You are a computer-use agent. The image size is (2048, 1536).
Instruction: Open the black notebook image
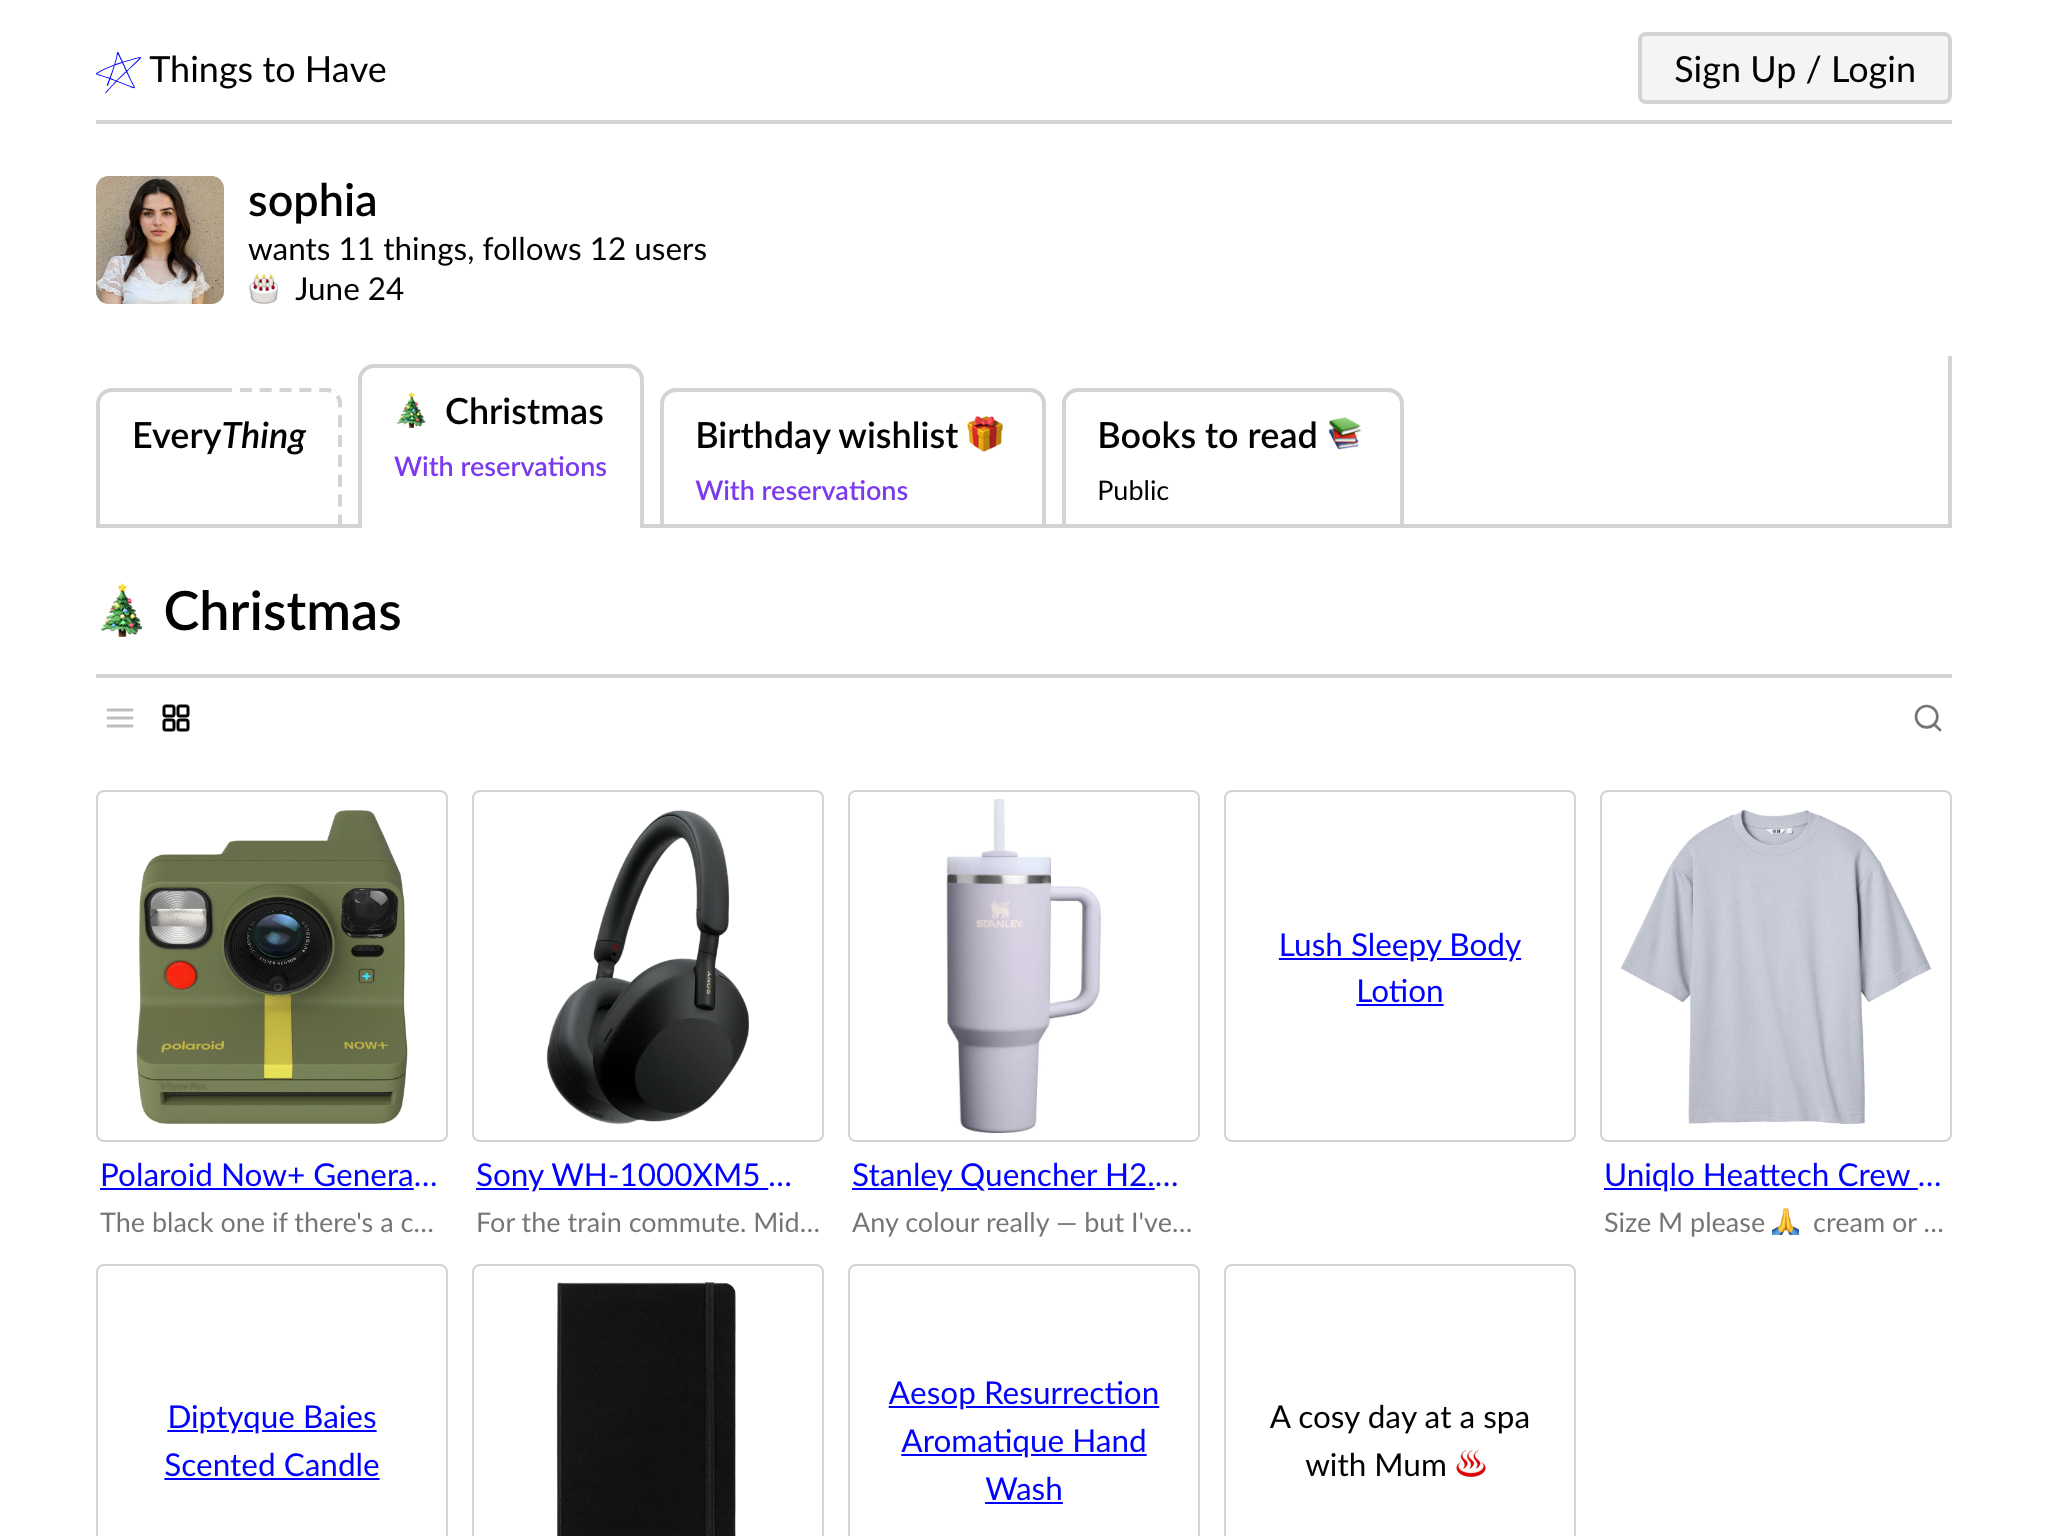648,1401
